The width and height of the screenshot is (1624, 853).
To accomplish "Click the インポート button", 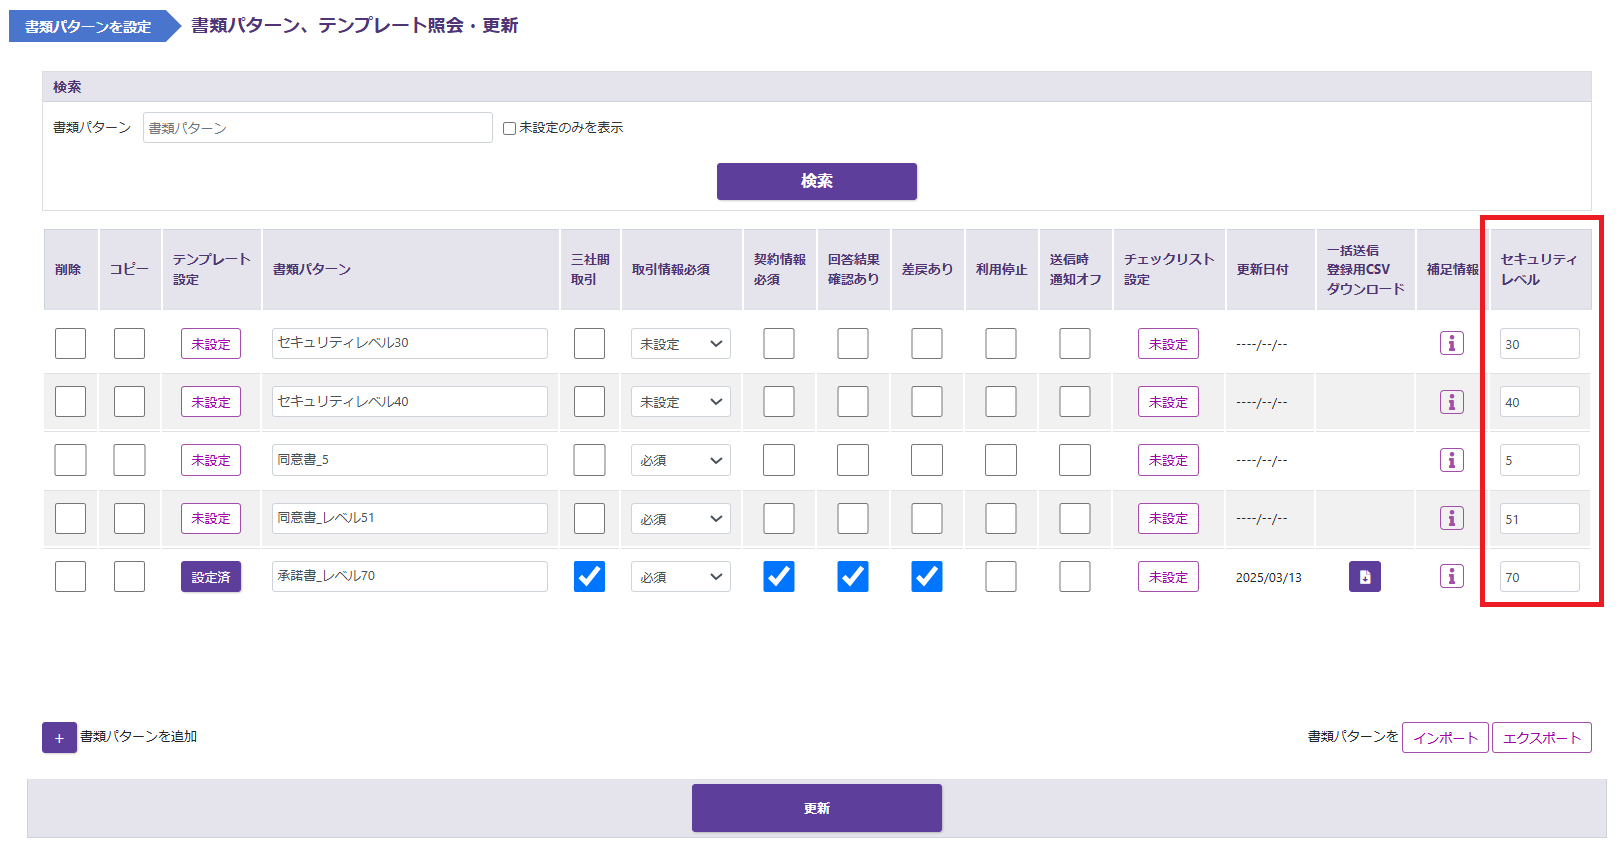I will coord(1444,738).
